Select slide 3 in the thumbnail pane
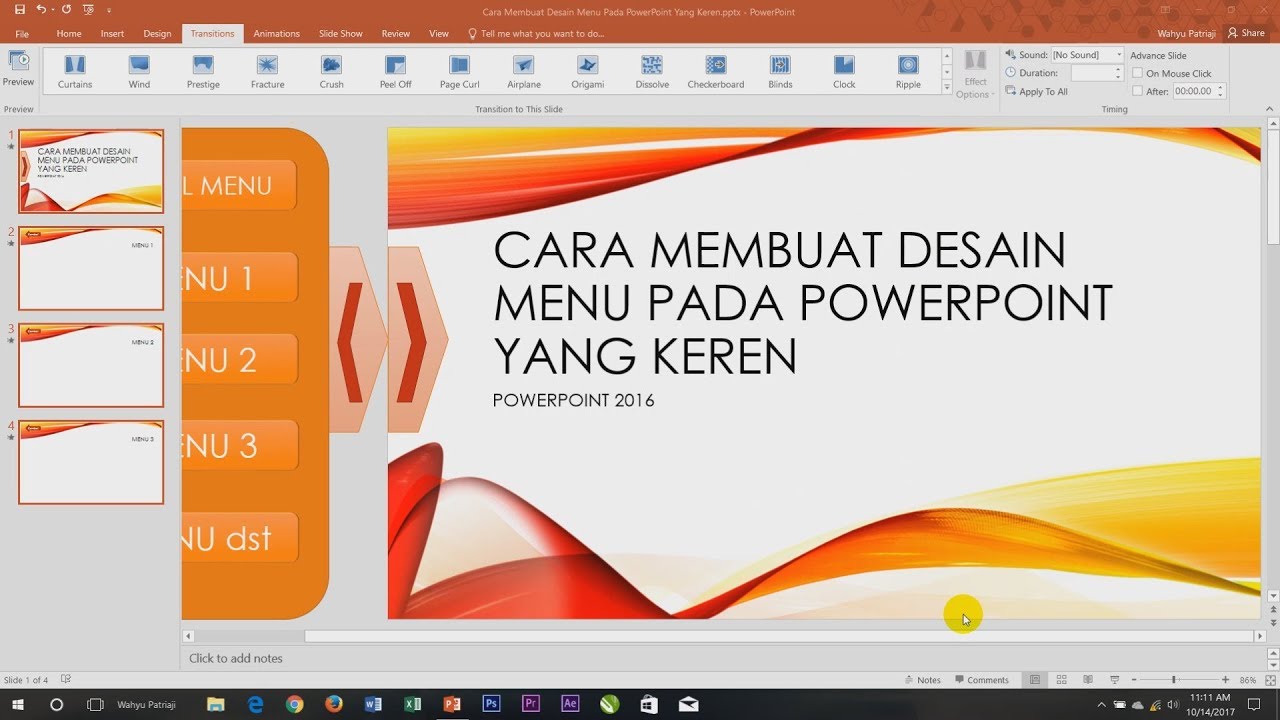Screen dimensions: 1280x720 click(90, 366)
